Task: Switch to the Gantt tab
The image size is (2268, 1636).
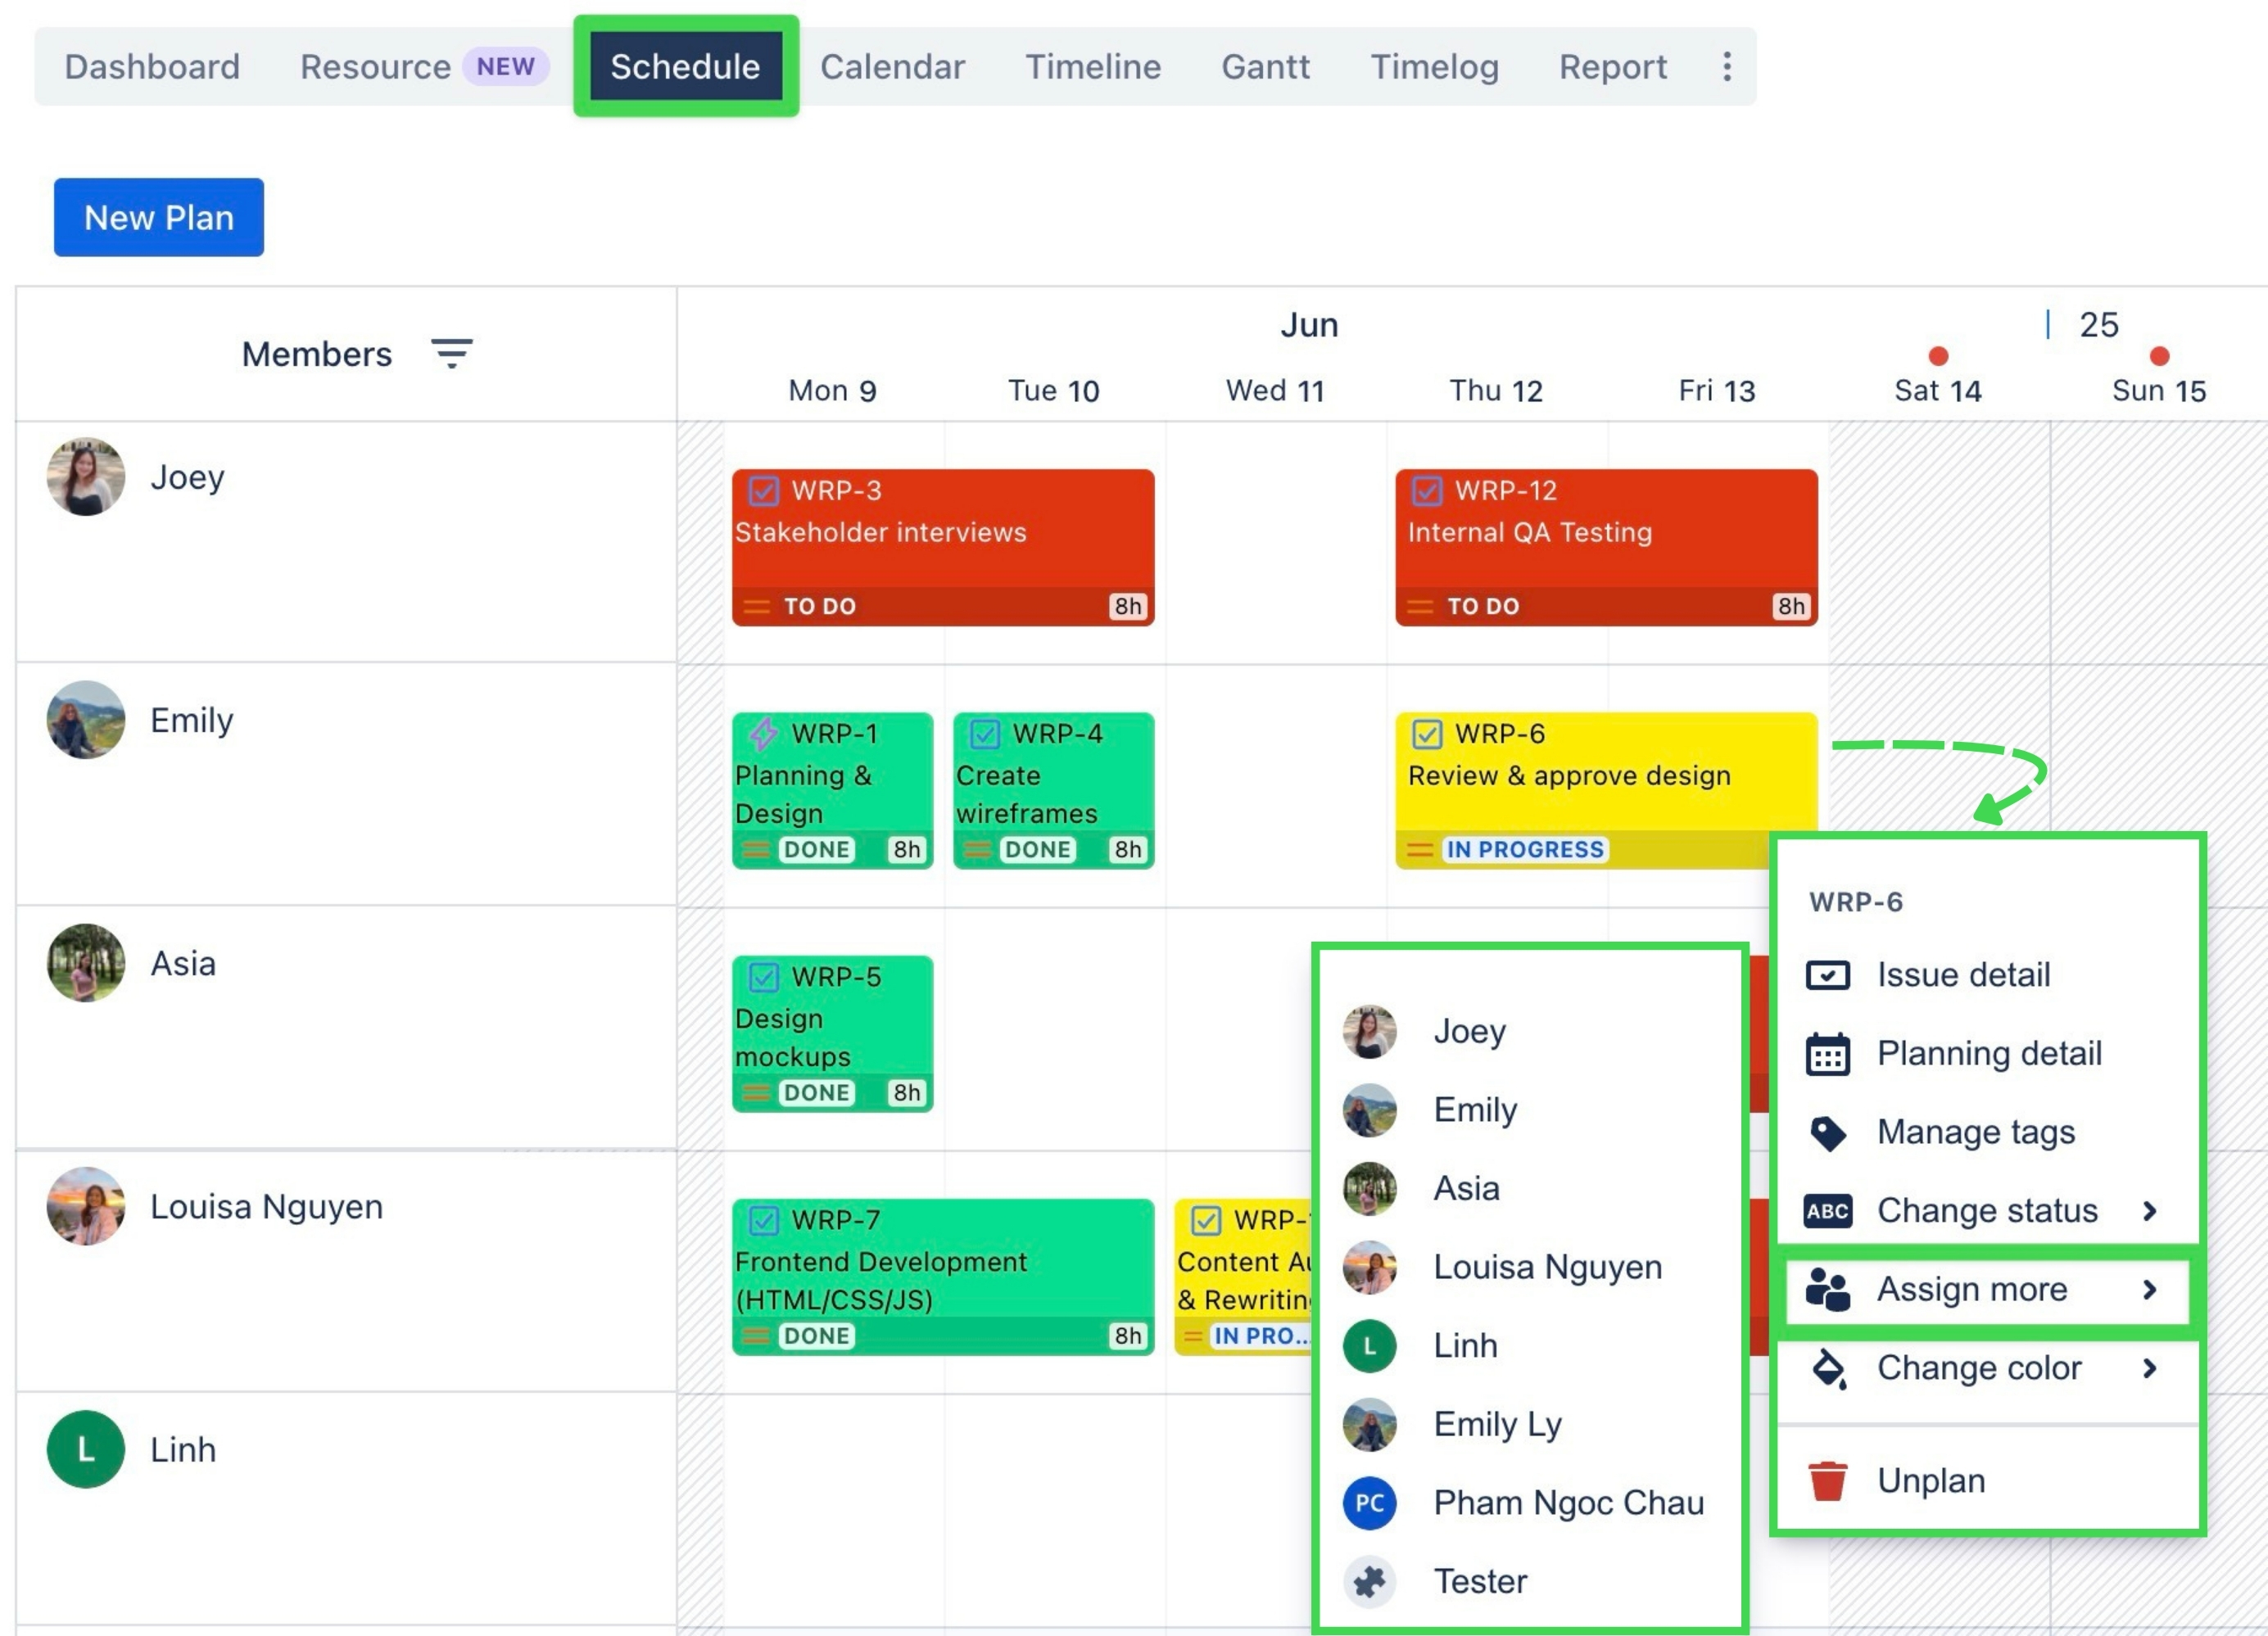Action: [1265, 67]
